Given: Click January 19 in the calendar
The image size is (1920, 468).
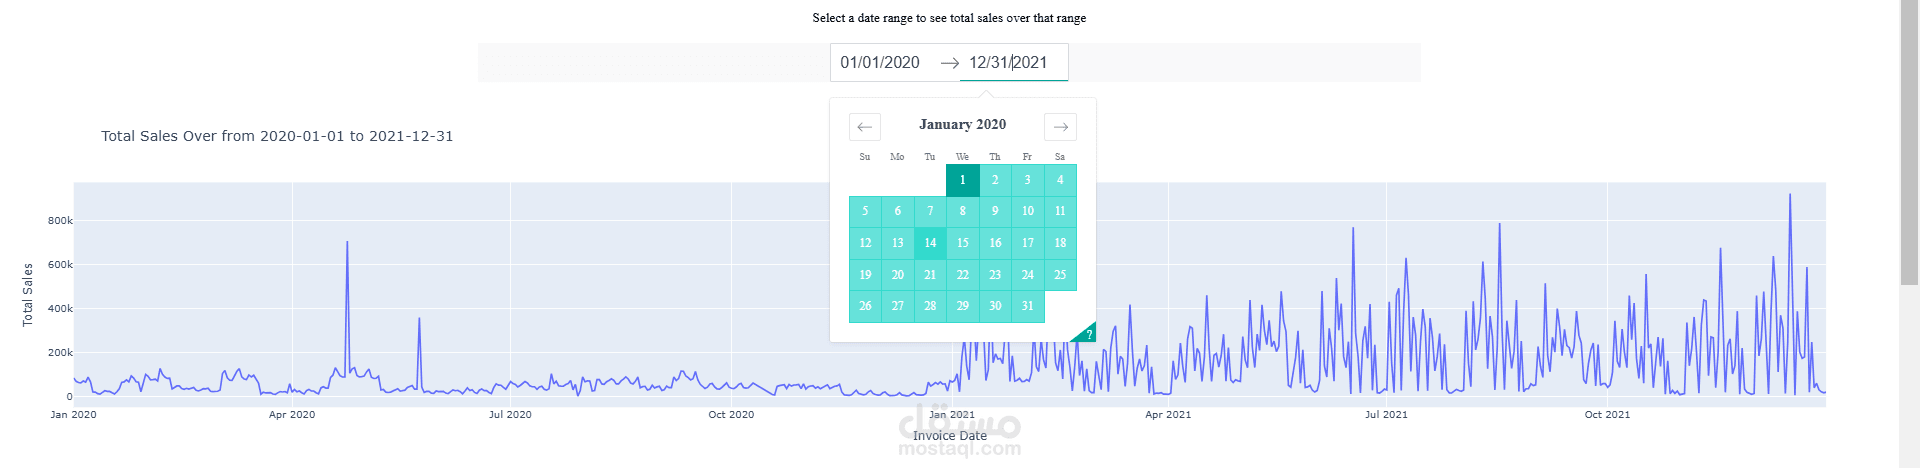Looking at the screenshot, I should tap(865, 275).
